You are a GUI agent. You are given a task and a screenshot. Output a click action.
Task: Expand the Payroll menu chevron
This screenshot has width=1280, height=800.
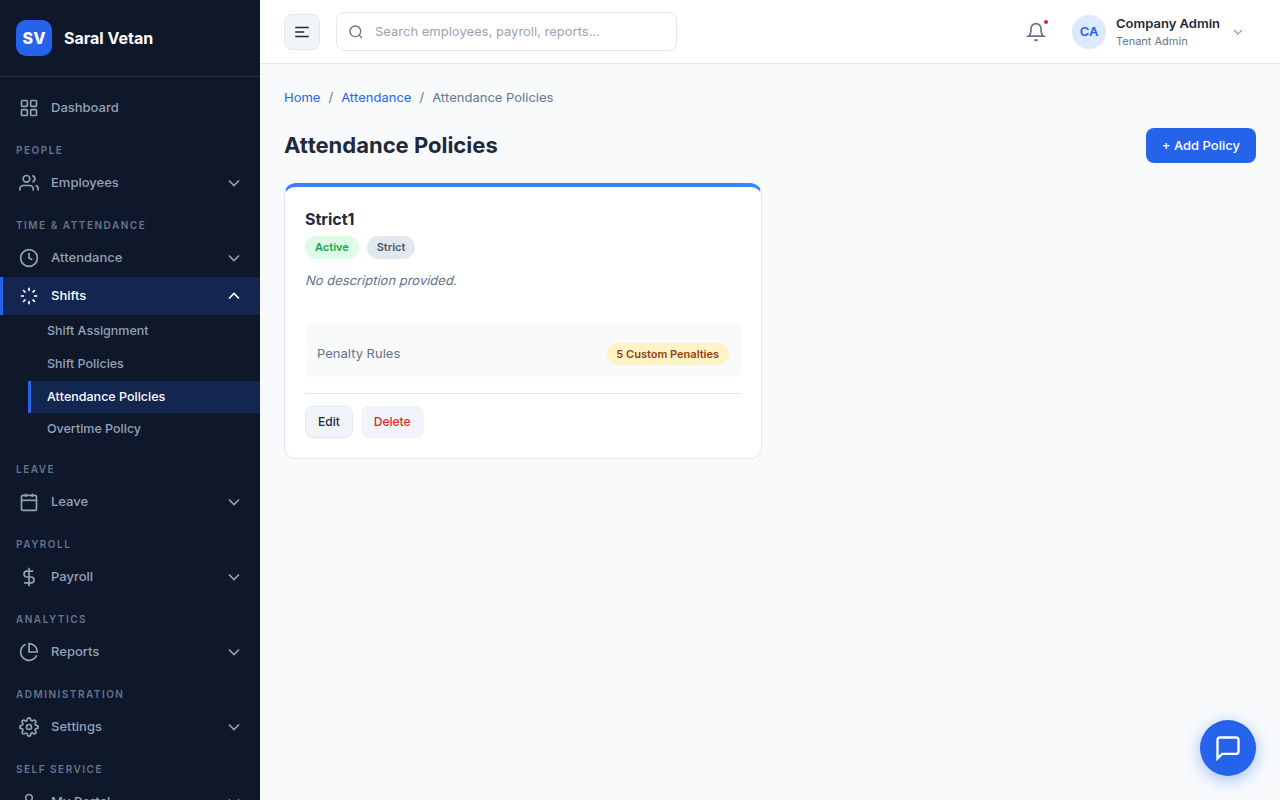pos(234,577)
